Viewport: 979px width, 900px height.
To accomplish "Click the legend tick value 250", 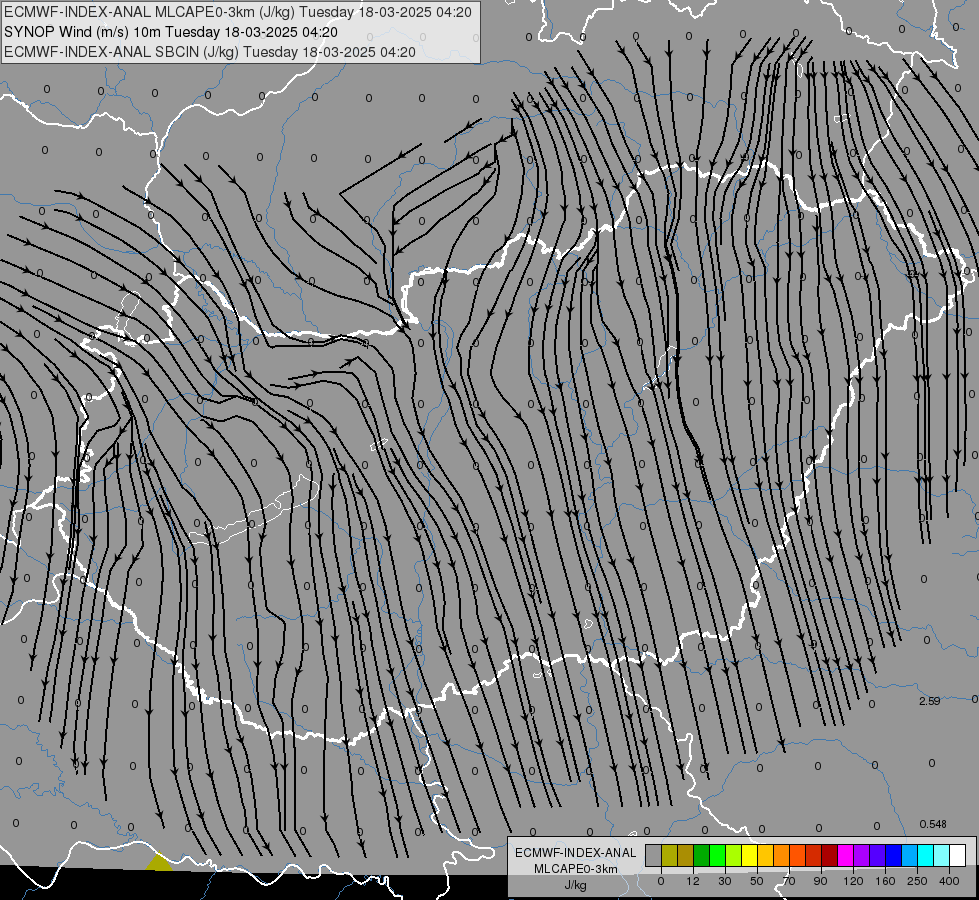I will pyautogui.click(x=917, y=881).
